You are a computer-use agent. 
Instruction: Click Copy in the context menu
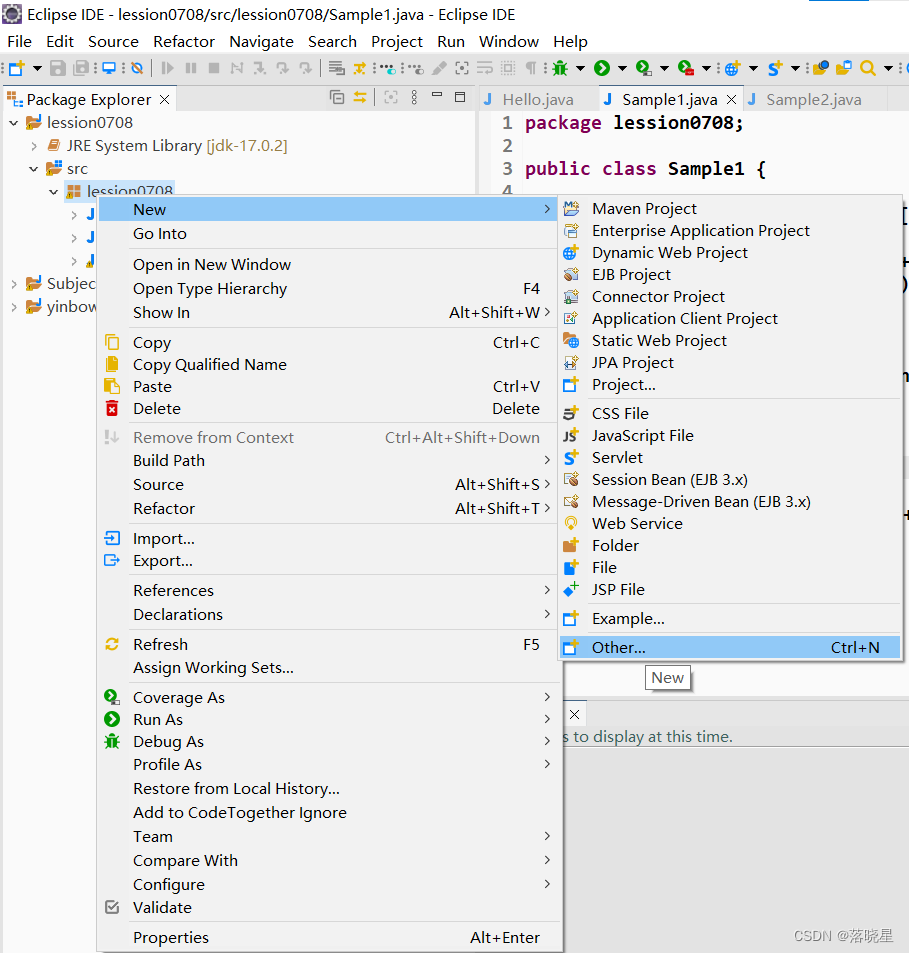(328, 343)
